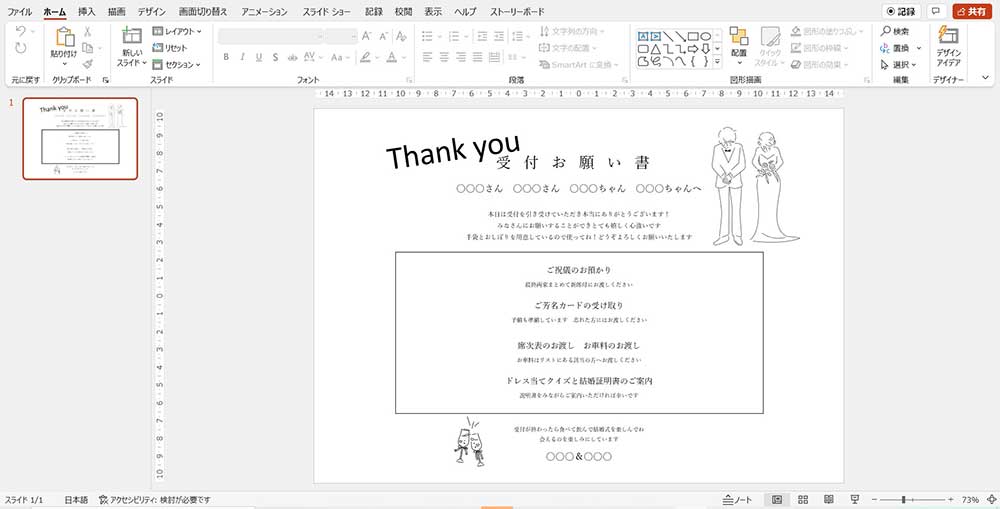Adjust the zoom slider handle
1000x509 pixels.
(904, 500)
